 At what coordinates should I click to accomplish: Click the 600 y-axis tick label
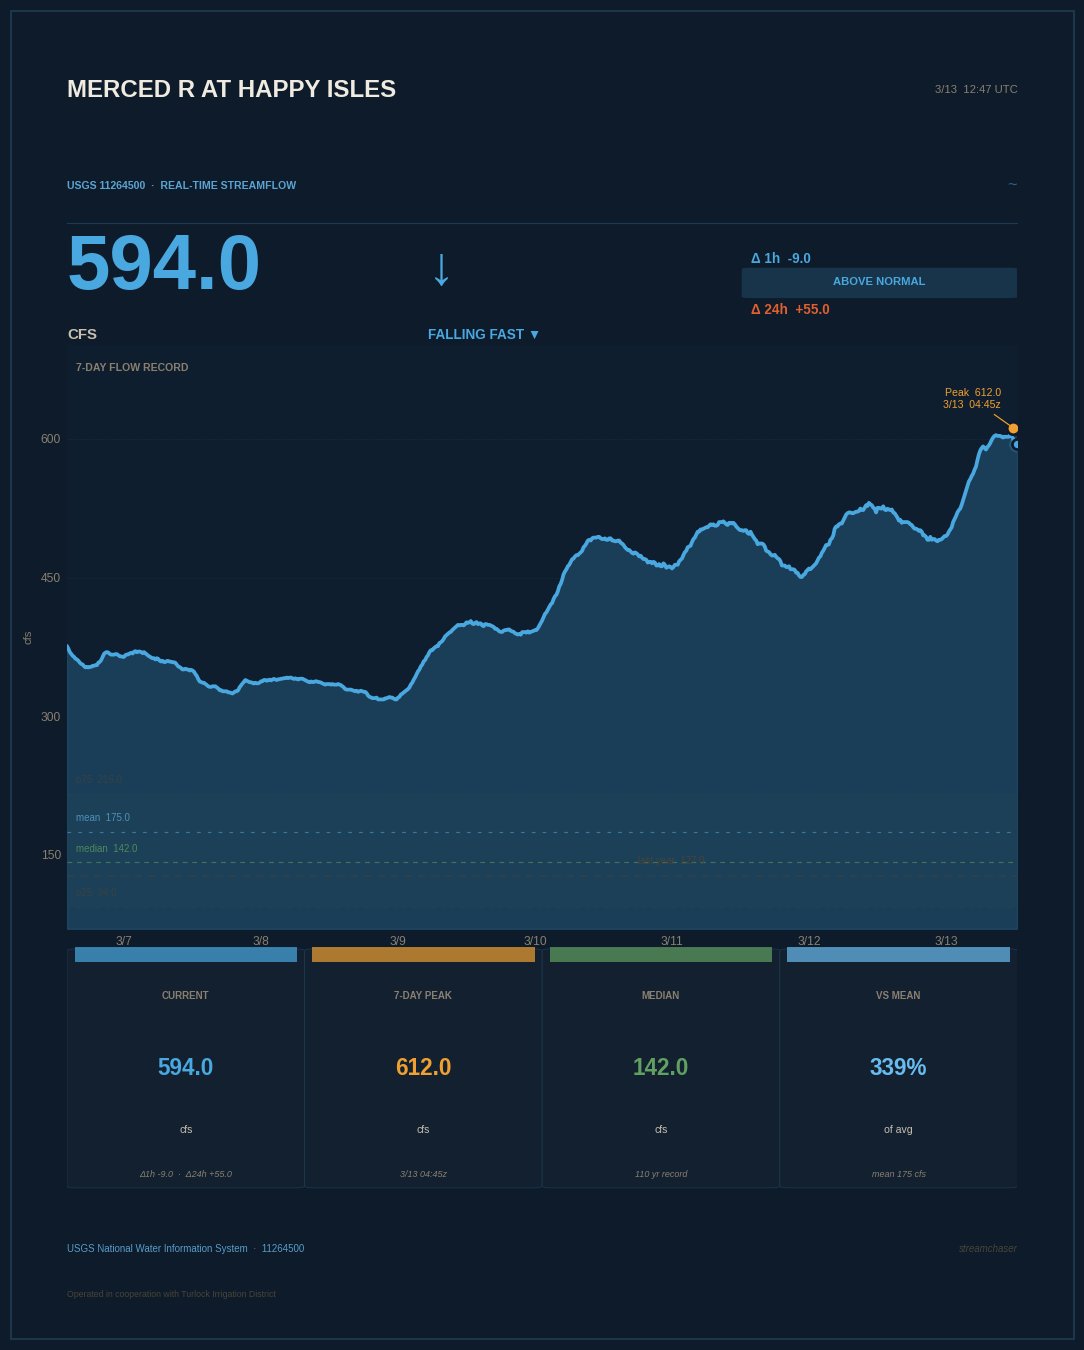[x=50, y=439]
